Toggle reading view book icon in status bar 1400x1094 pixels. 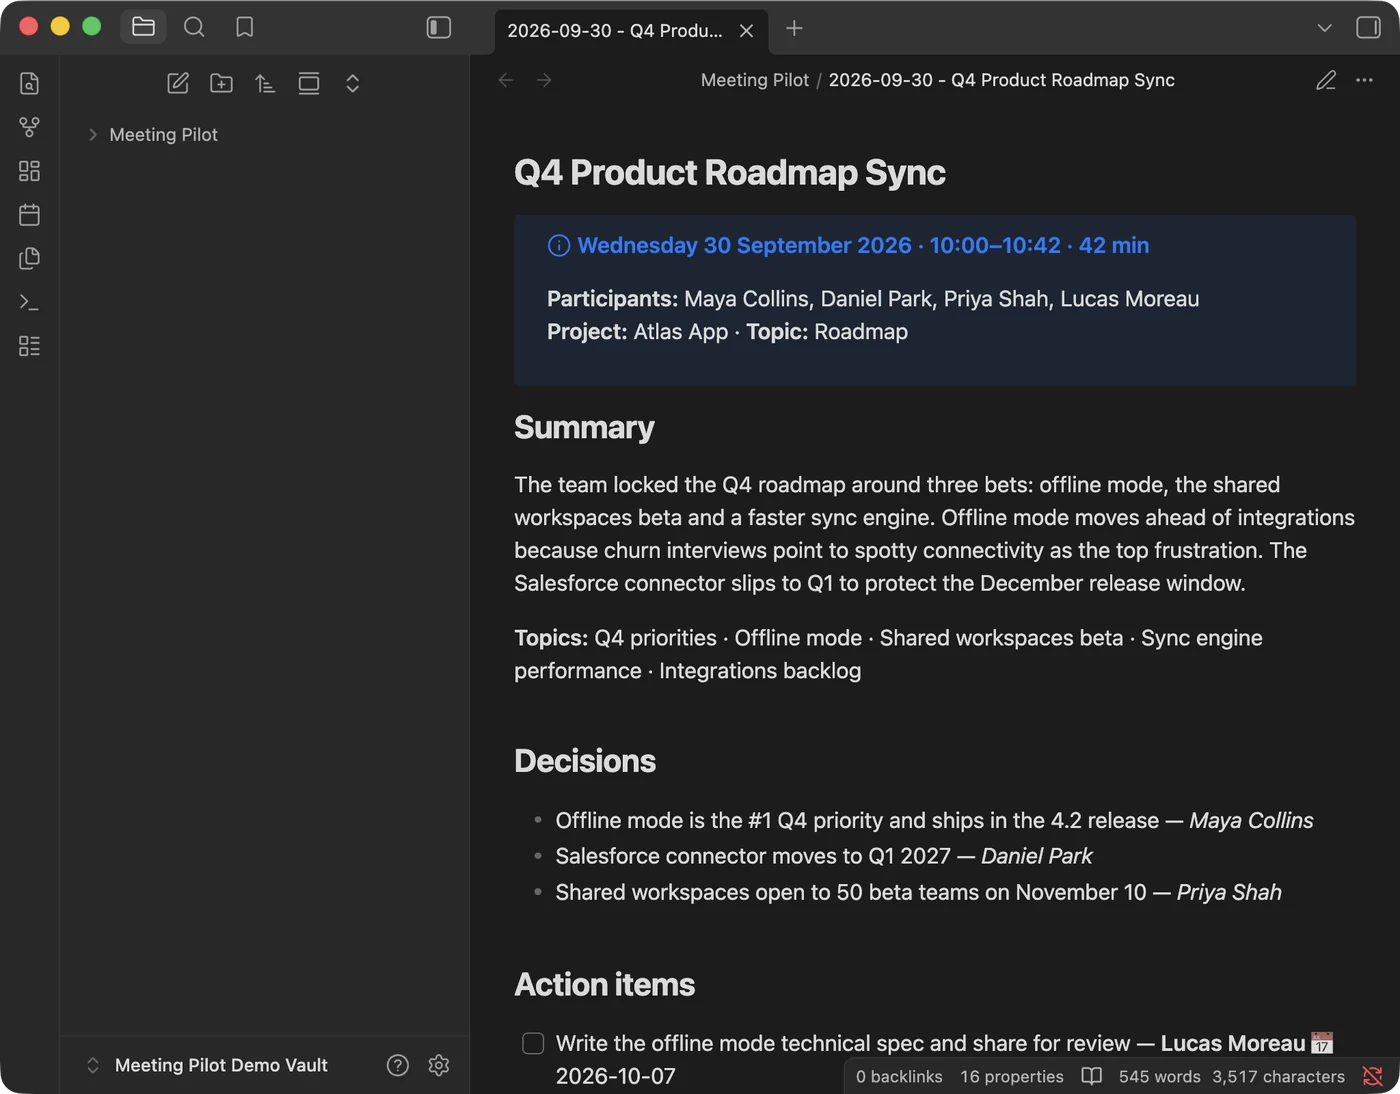pyautogui.click(x=1092, y=1076)
